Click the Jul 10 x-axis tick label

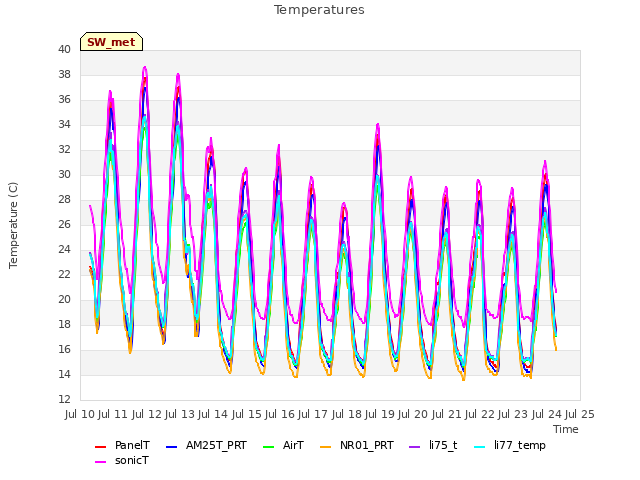coord(80,414)
